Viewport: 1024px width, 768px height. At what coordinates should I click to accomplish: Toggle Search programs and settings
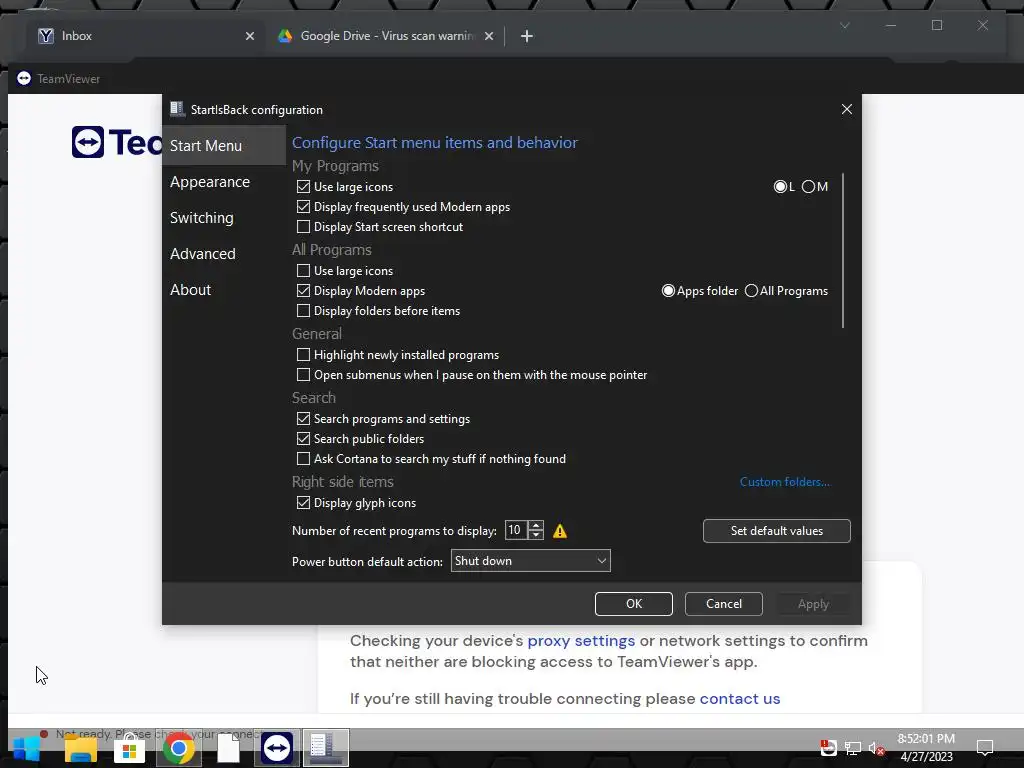coord(303,419)
